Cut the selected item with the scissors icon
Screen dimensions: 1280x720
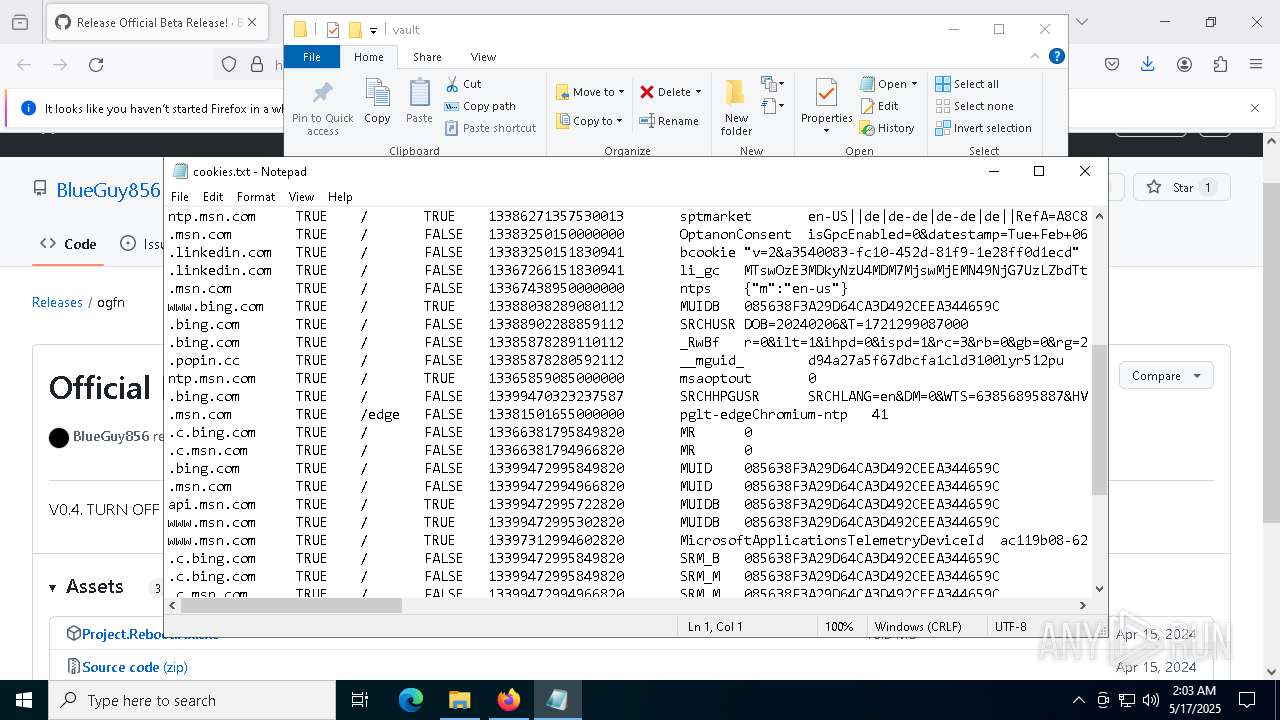click(x=463, y=84)
